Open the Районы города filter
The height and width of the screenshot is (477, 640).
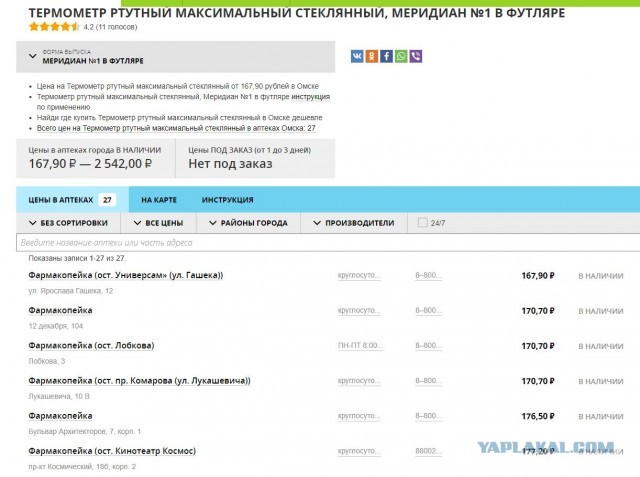click(248, 223)
